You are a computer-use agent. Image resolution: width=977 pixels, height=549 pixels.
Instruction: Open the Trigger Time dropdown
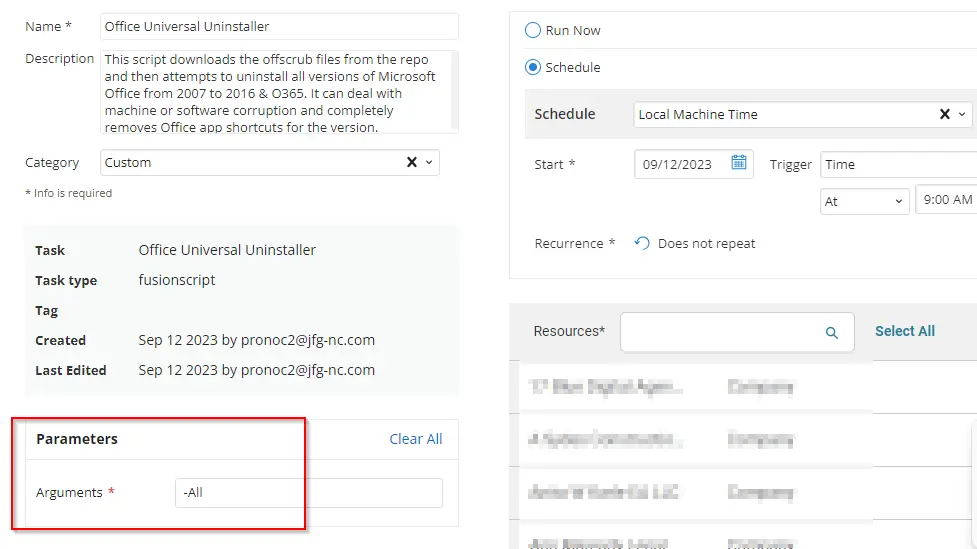click(898, 165)
